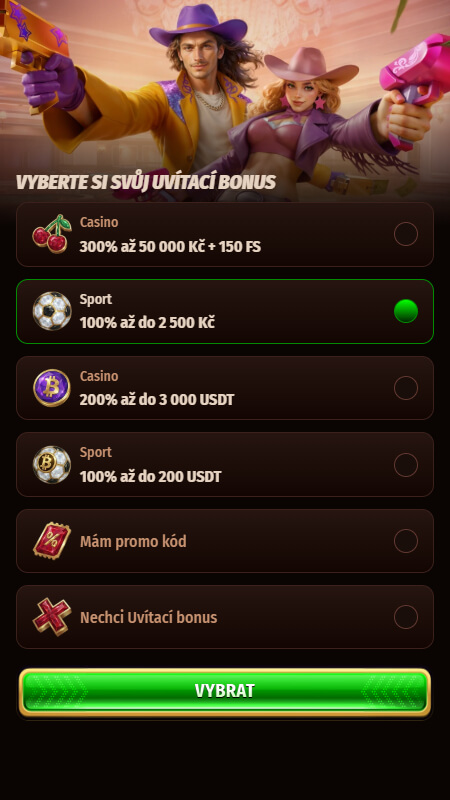Click the Bitcoin football Sport USDT icon
Screen dimensions: 450x800
tap(52, 464)
